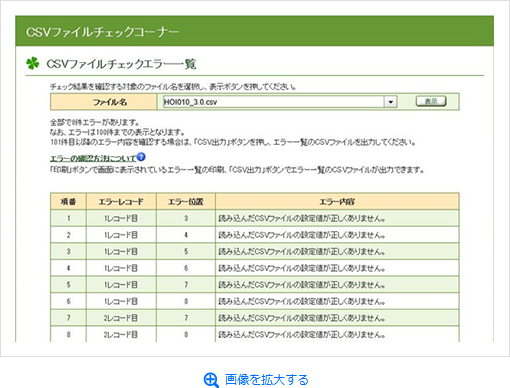This screenshot has height=388, width=510.
Task: Click the CSVファイルチェックエラー一覧 heading
Action: pyautogui.click(x=121, y=64)
